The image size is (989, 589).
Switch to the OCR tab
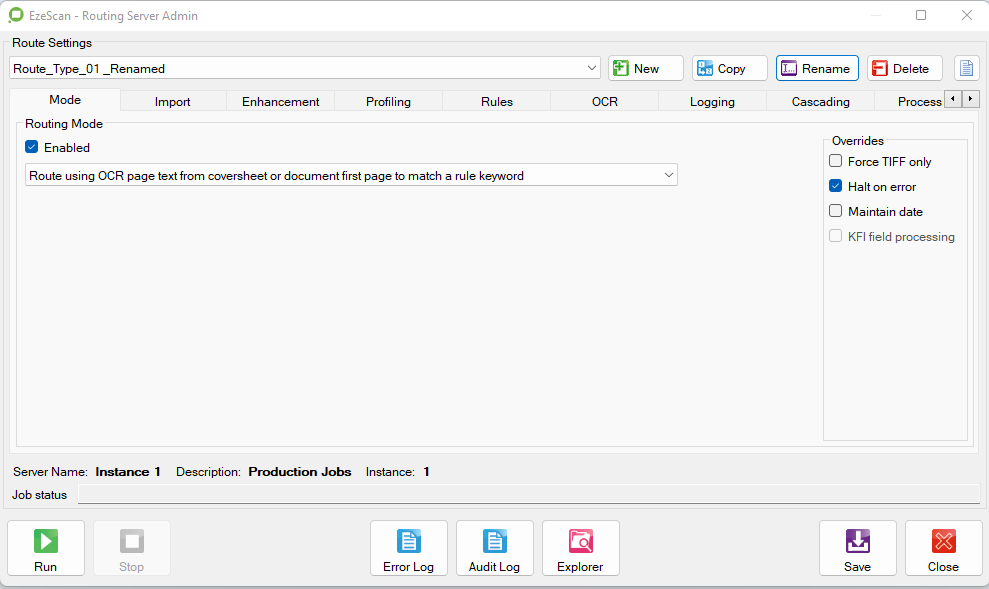point(604,101)
